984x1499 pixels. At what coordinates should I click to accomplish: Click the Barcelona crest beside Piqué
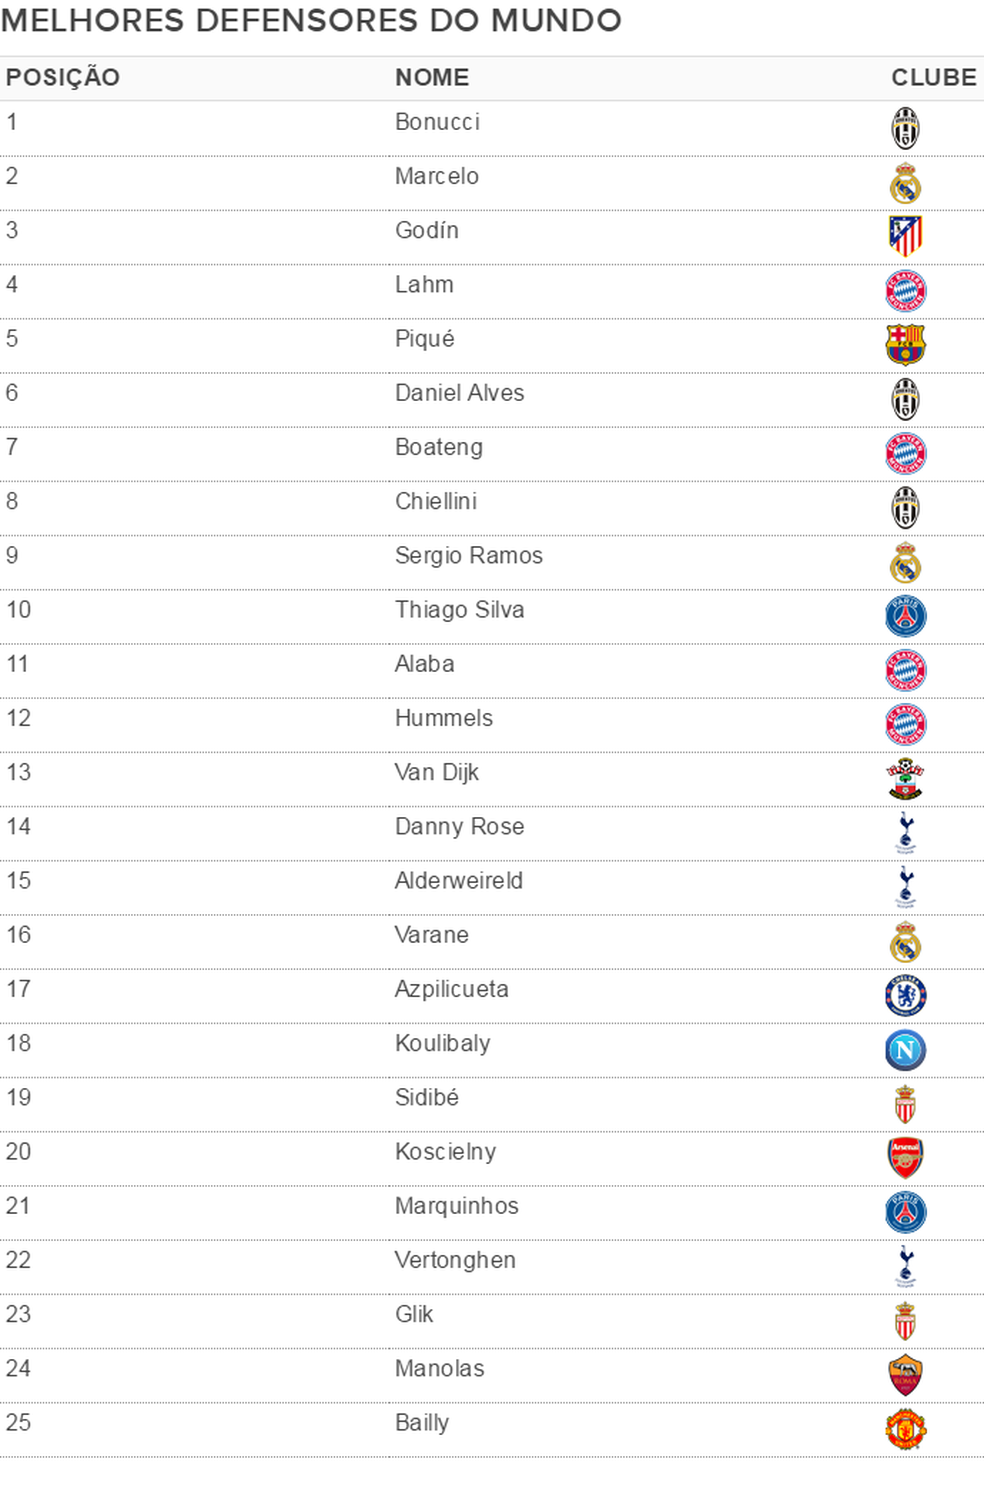(x=905, y=345)
